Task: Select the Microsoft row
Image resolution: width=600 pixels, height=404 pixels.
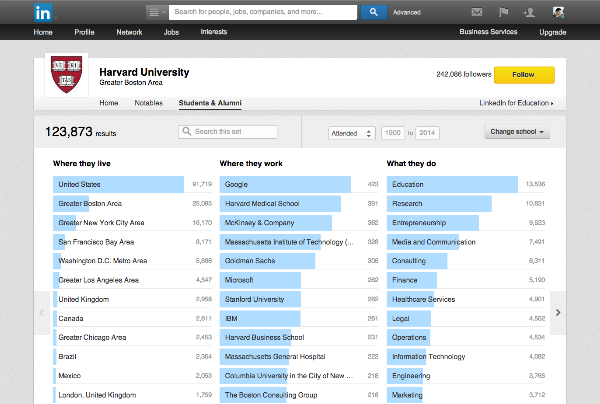Action: (x=299, y=280)
